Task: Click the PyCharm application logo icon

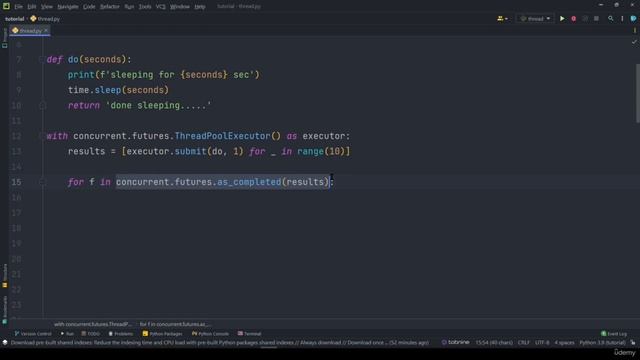Action: (x=6, y=6)
